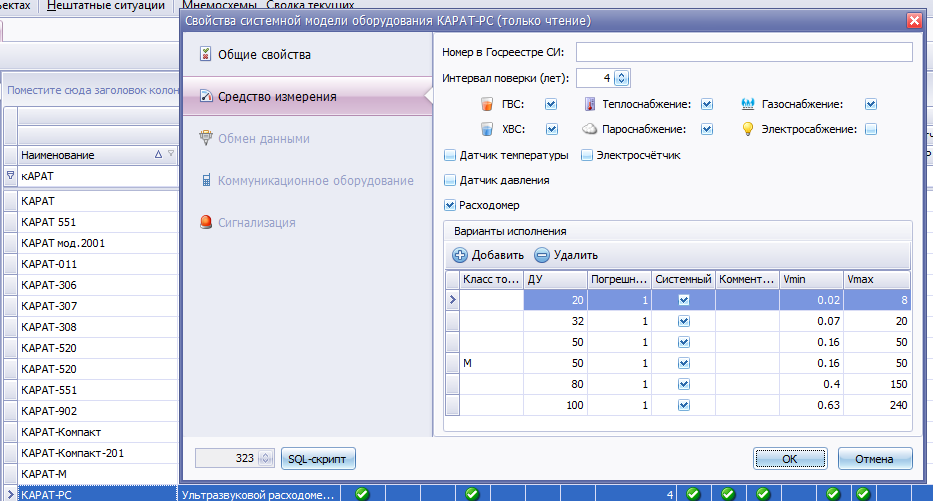Open the Обмен данными section
Image resolution: width=933 pixels, height=501 pixels.
point(308,138)
